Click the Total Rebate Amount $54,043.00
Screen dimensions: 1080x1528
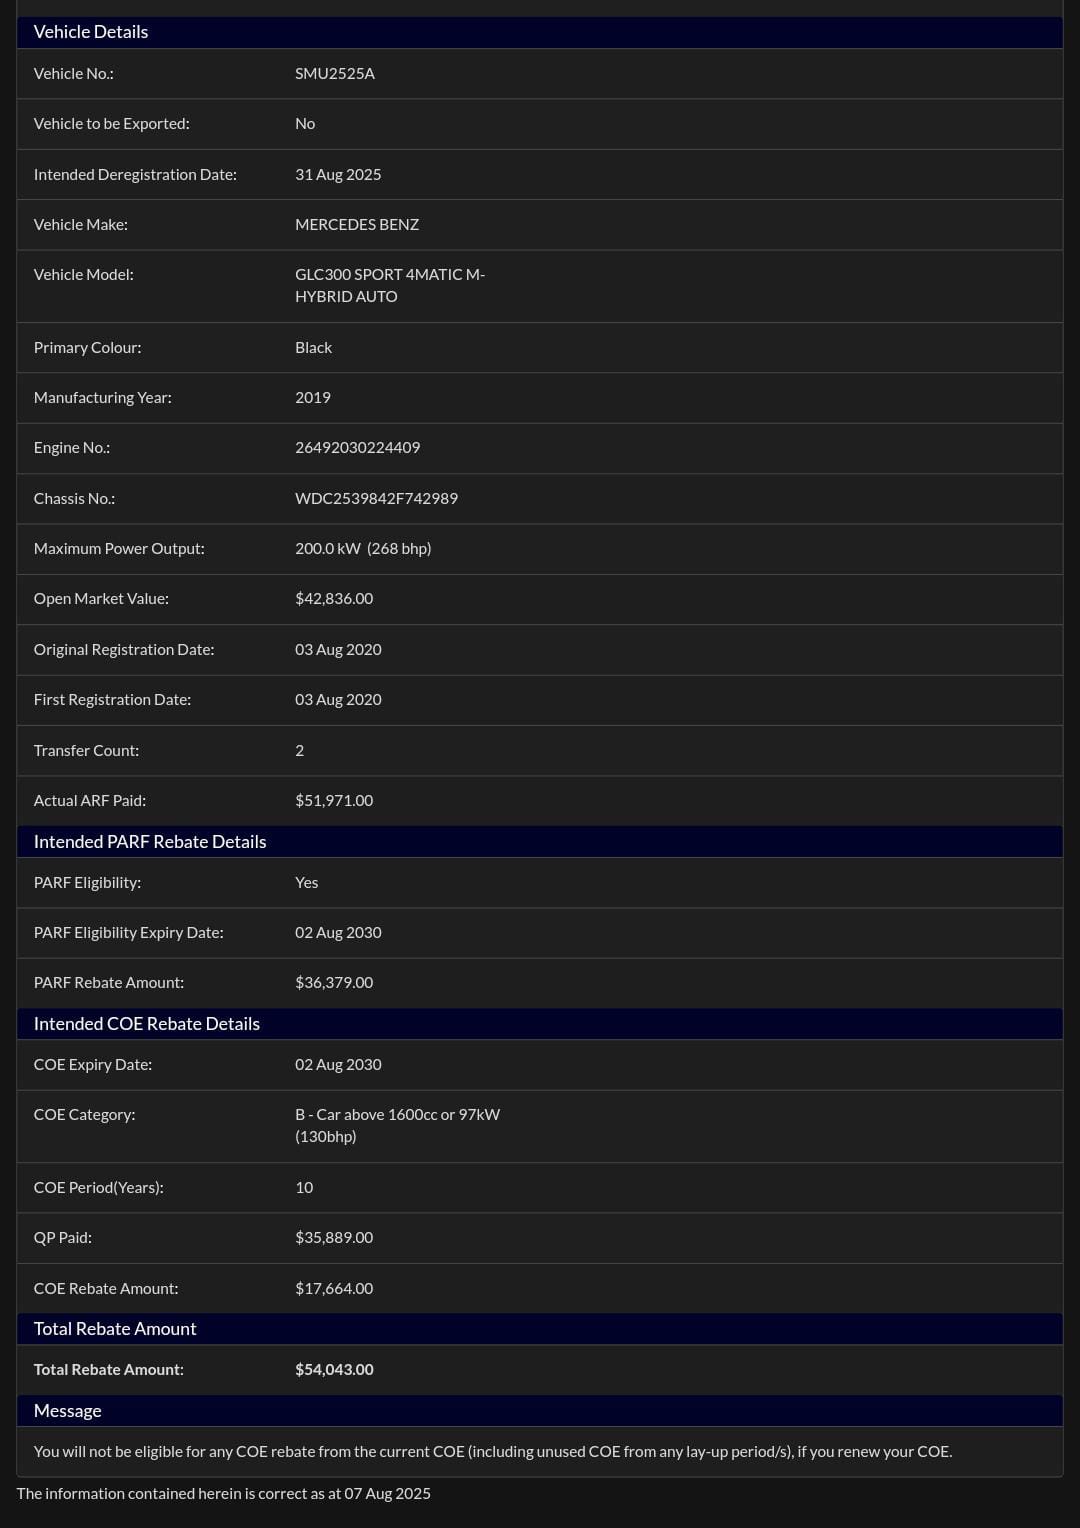pyautogui.click(x=334, y=1370)
